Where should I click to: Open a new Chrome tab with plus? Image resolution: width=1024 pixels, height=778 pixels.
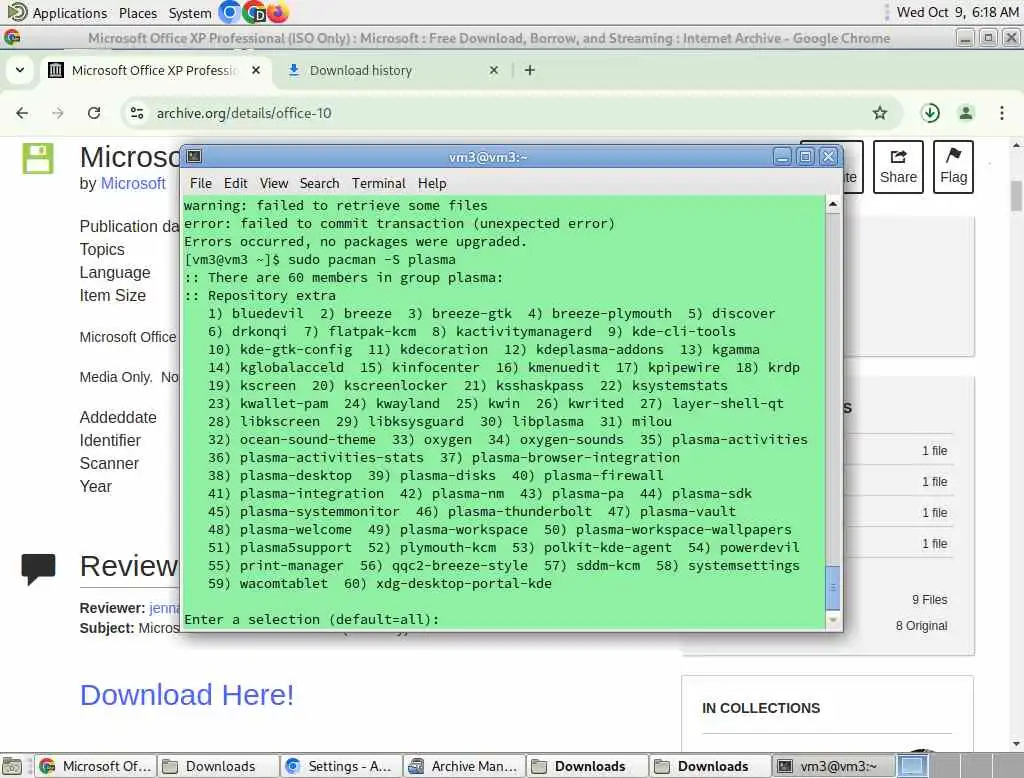click(x=530, y=70)
